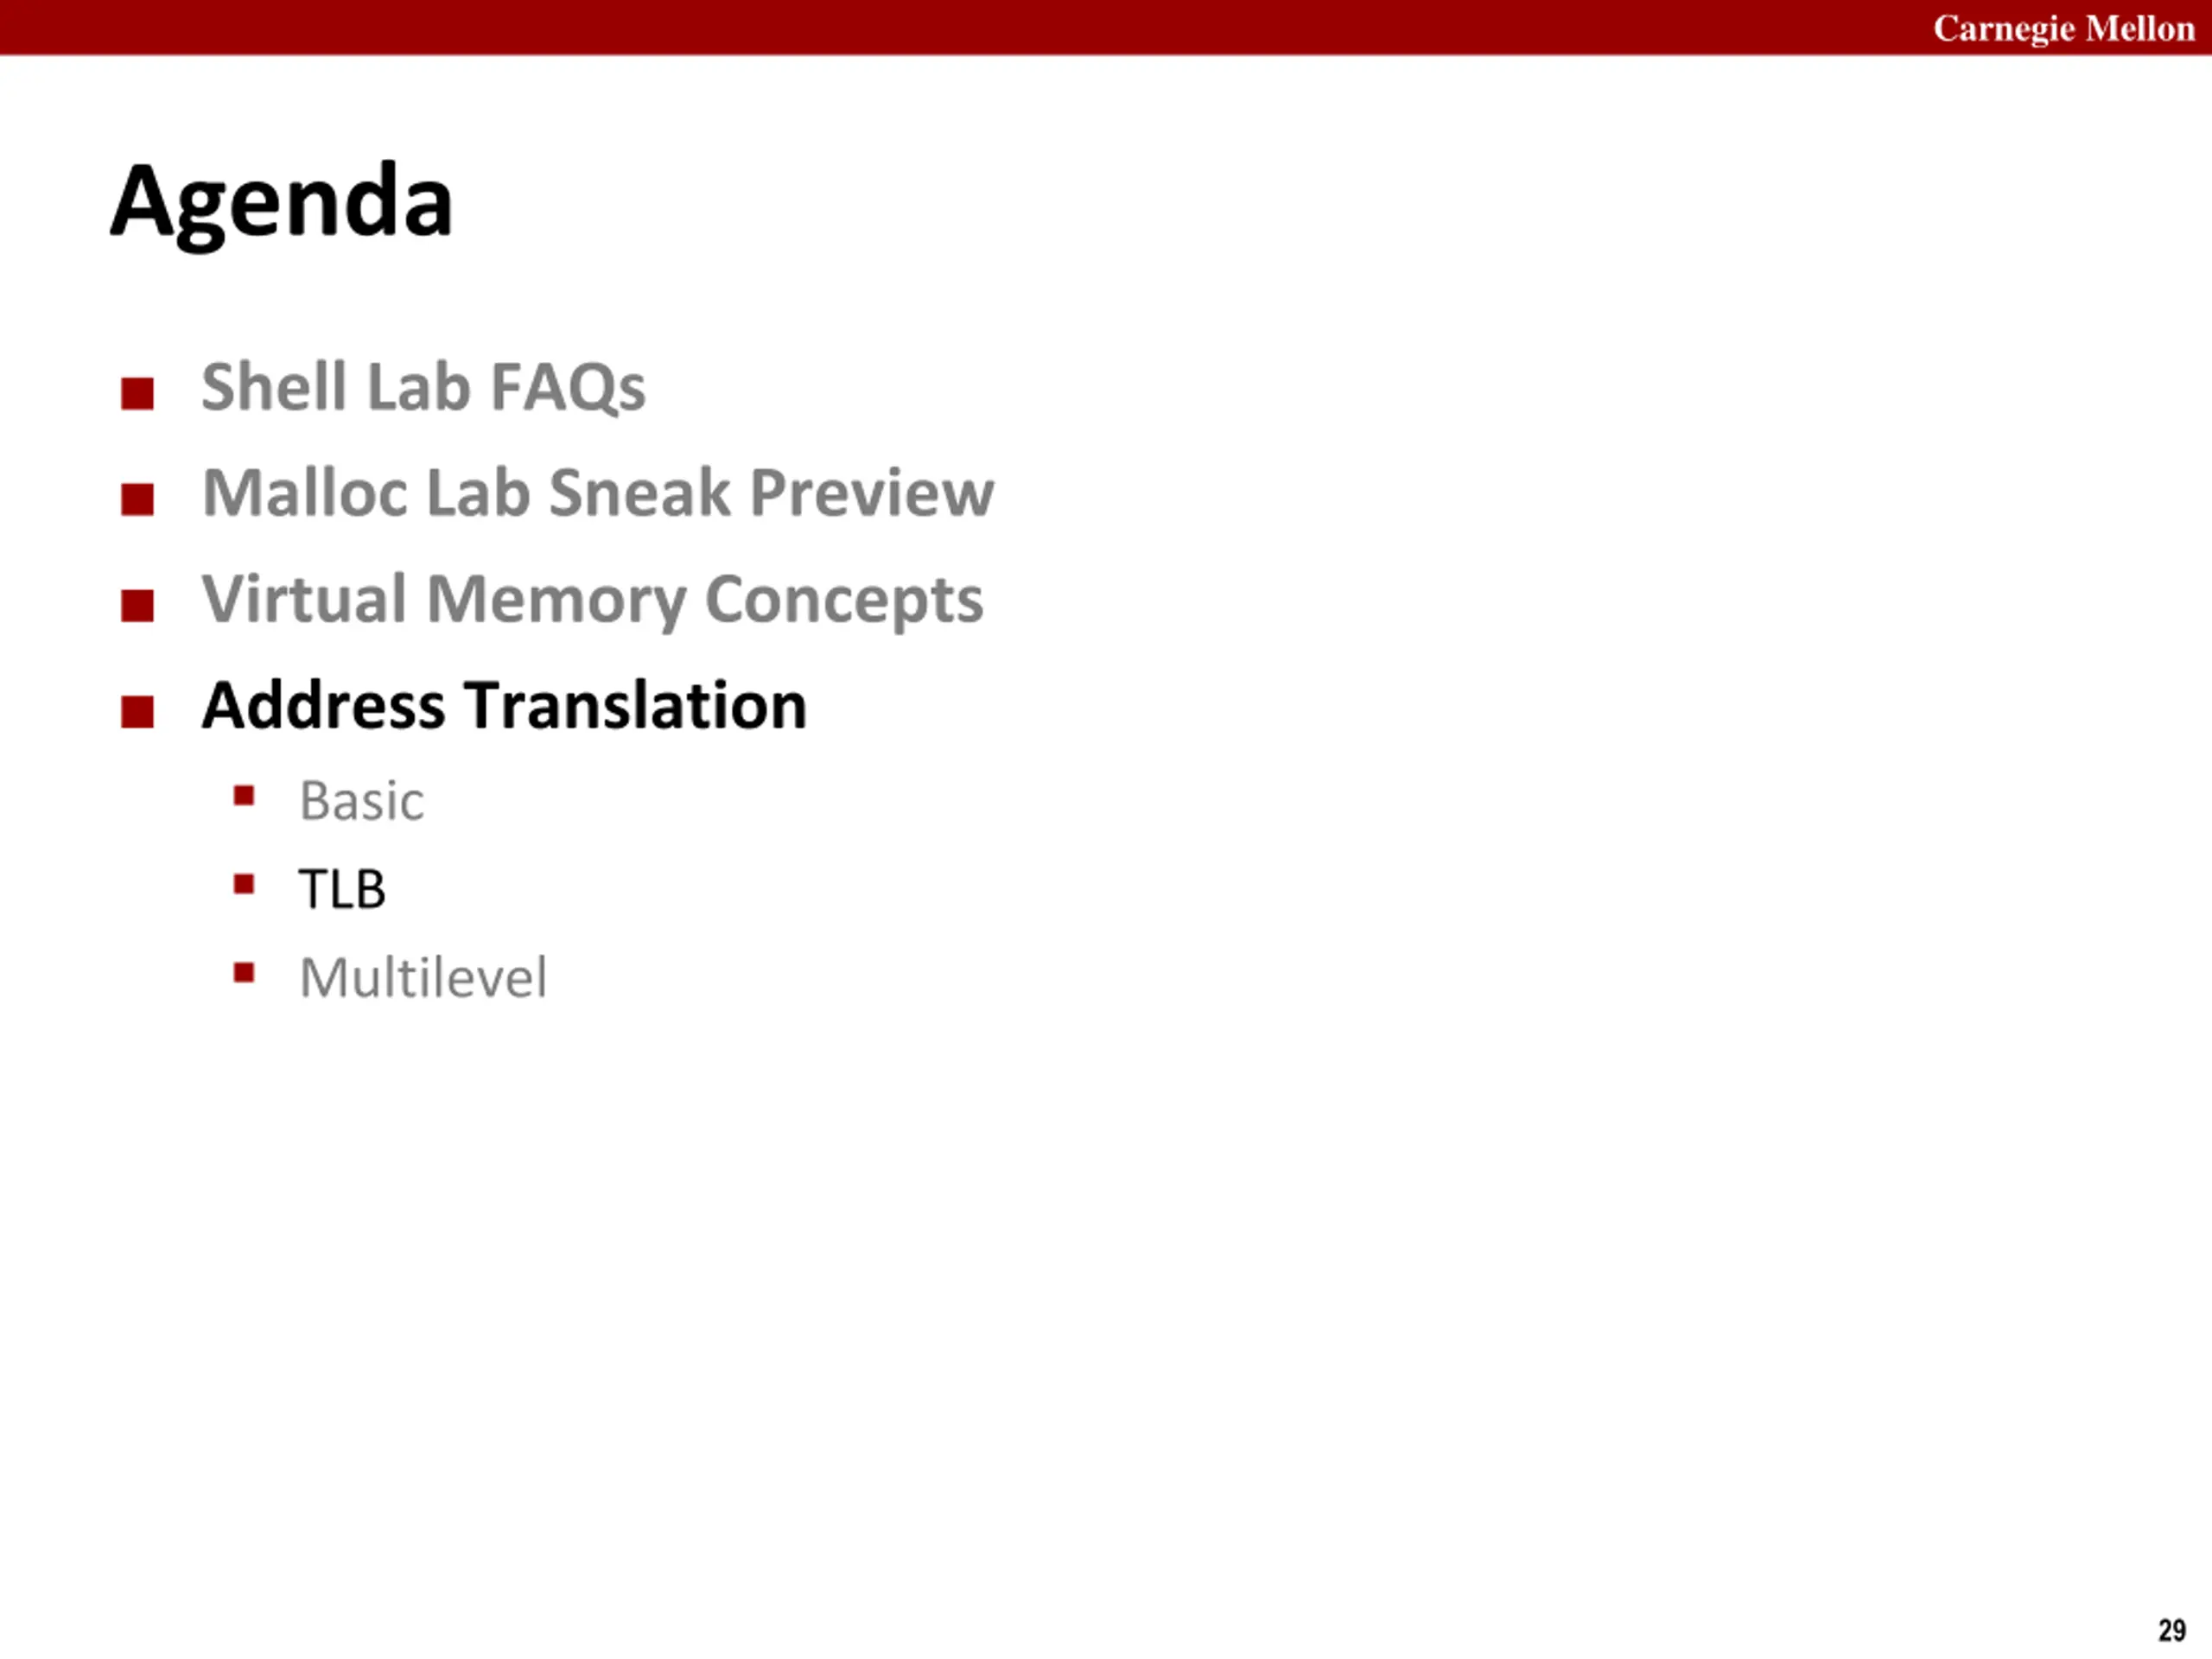Click the red bullet beside Virtual Memory Concepts
This screenshot has height=1659, width=2212.
click(x=137, y=605)
